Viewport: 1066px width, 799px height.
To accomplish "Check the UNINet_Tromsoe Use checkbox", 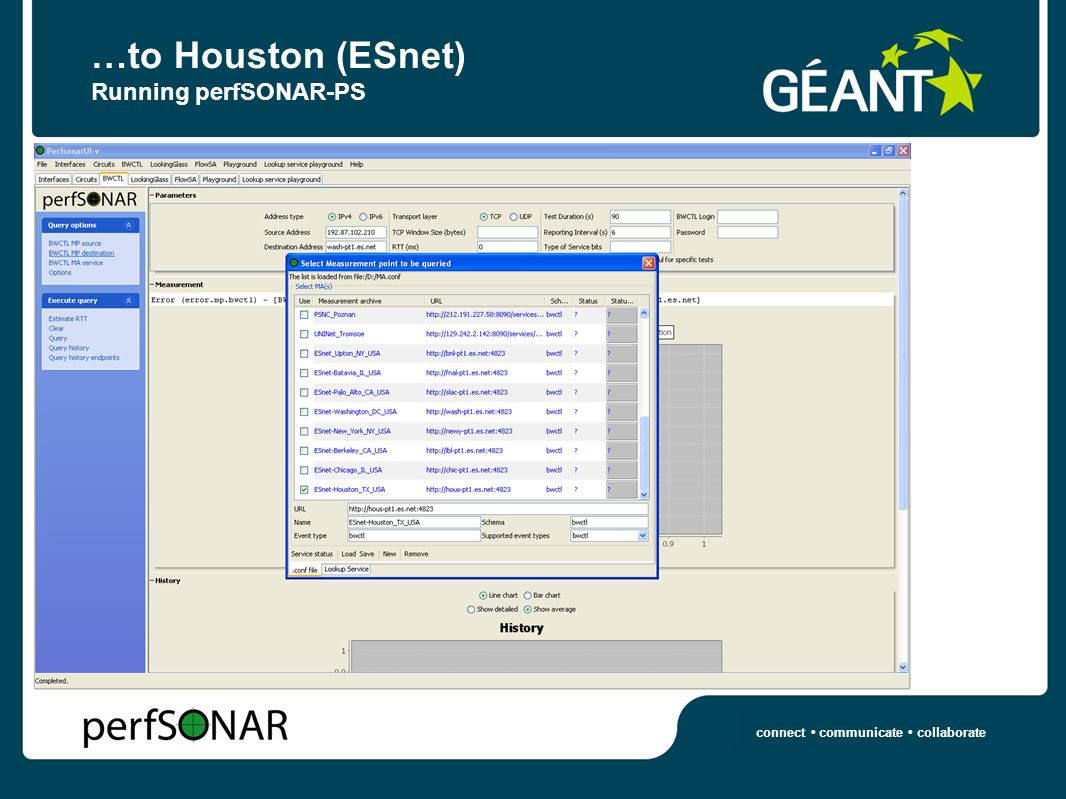I will pyautogui.click(x=304, y=334).
